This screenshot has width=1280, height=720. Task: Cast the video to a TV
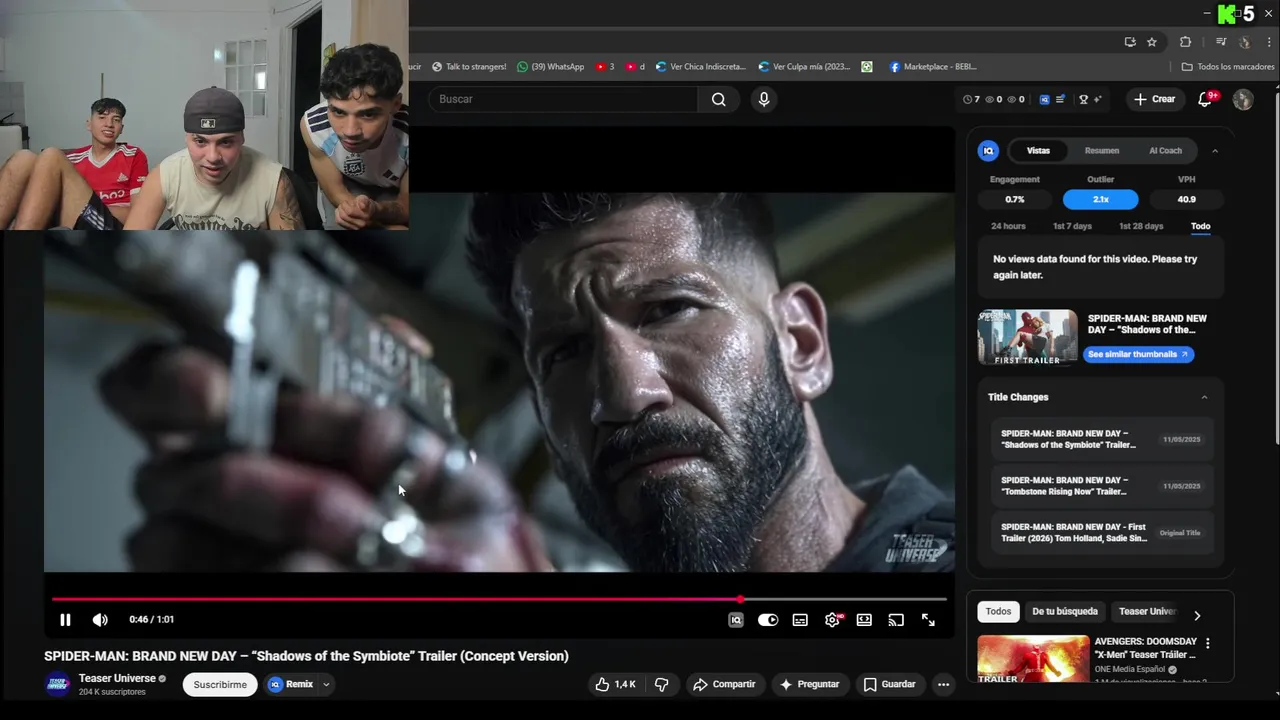[x=896, y=620]
